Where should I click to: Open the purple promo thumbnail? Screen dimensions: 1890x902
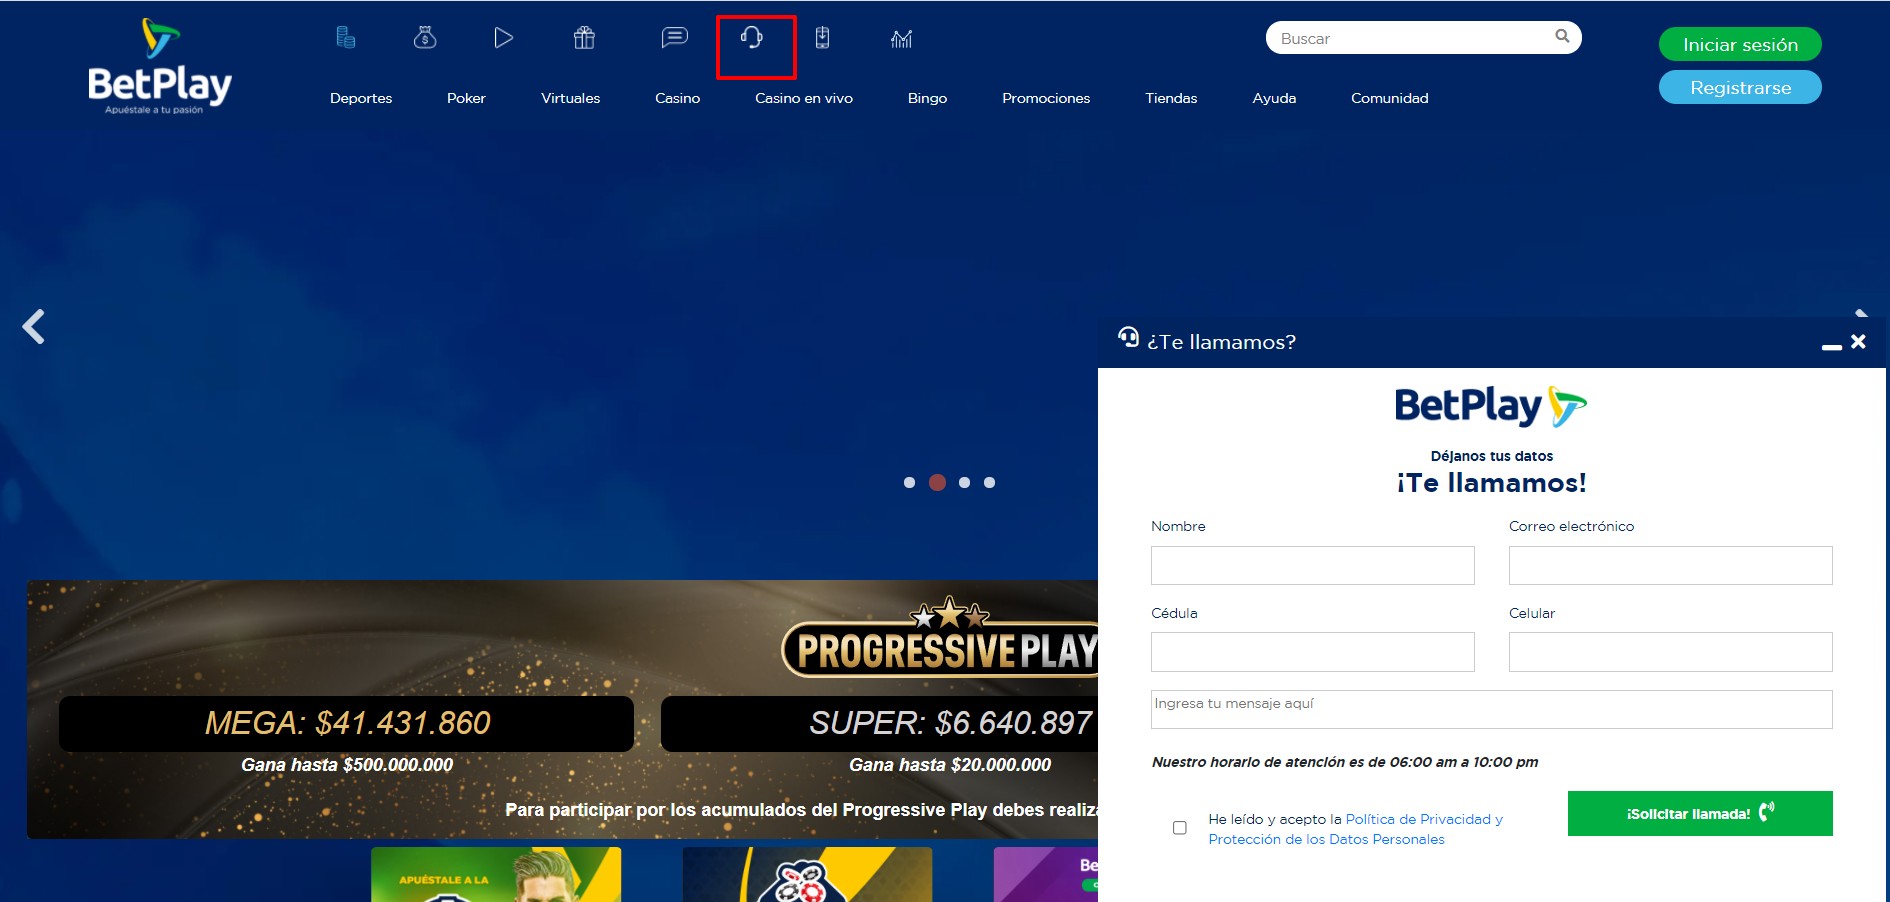click(x=1046, y=874)
